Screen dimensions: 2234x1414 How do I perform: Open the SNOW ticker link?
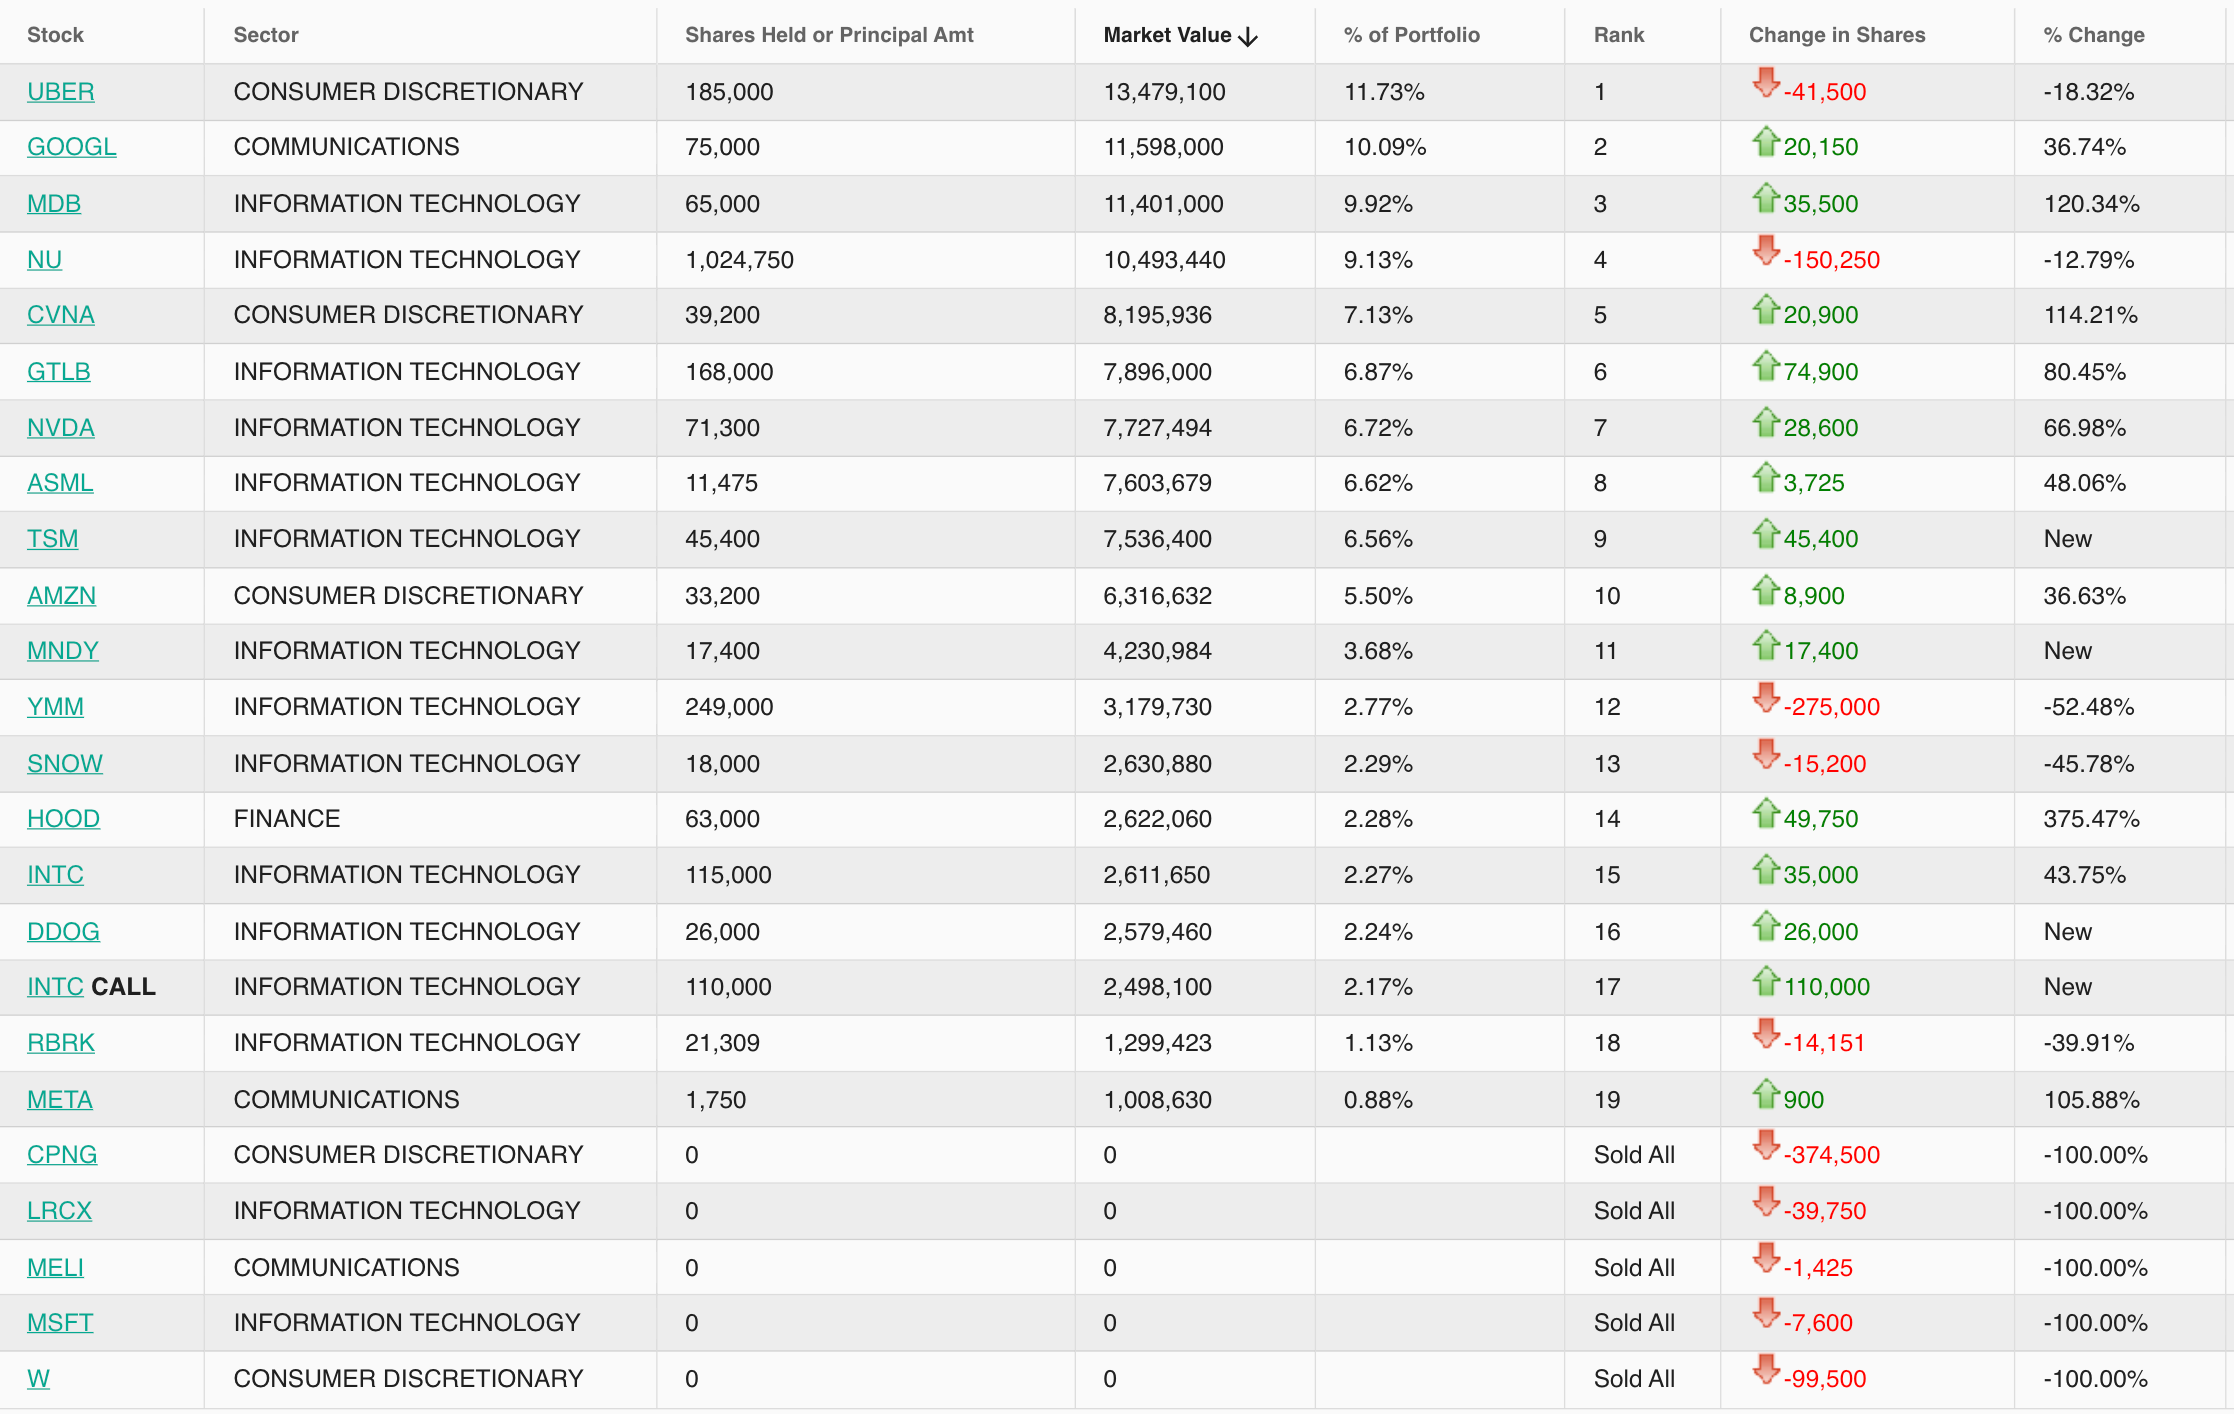(x=64, y=764)
